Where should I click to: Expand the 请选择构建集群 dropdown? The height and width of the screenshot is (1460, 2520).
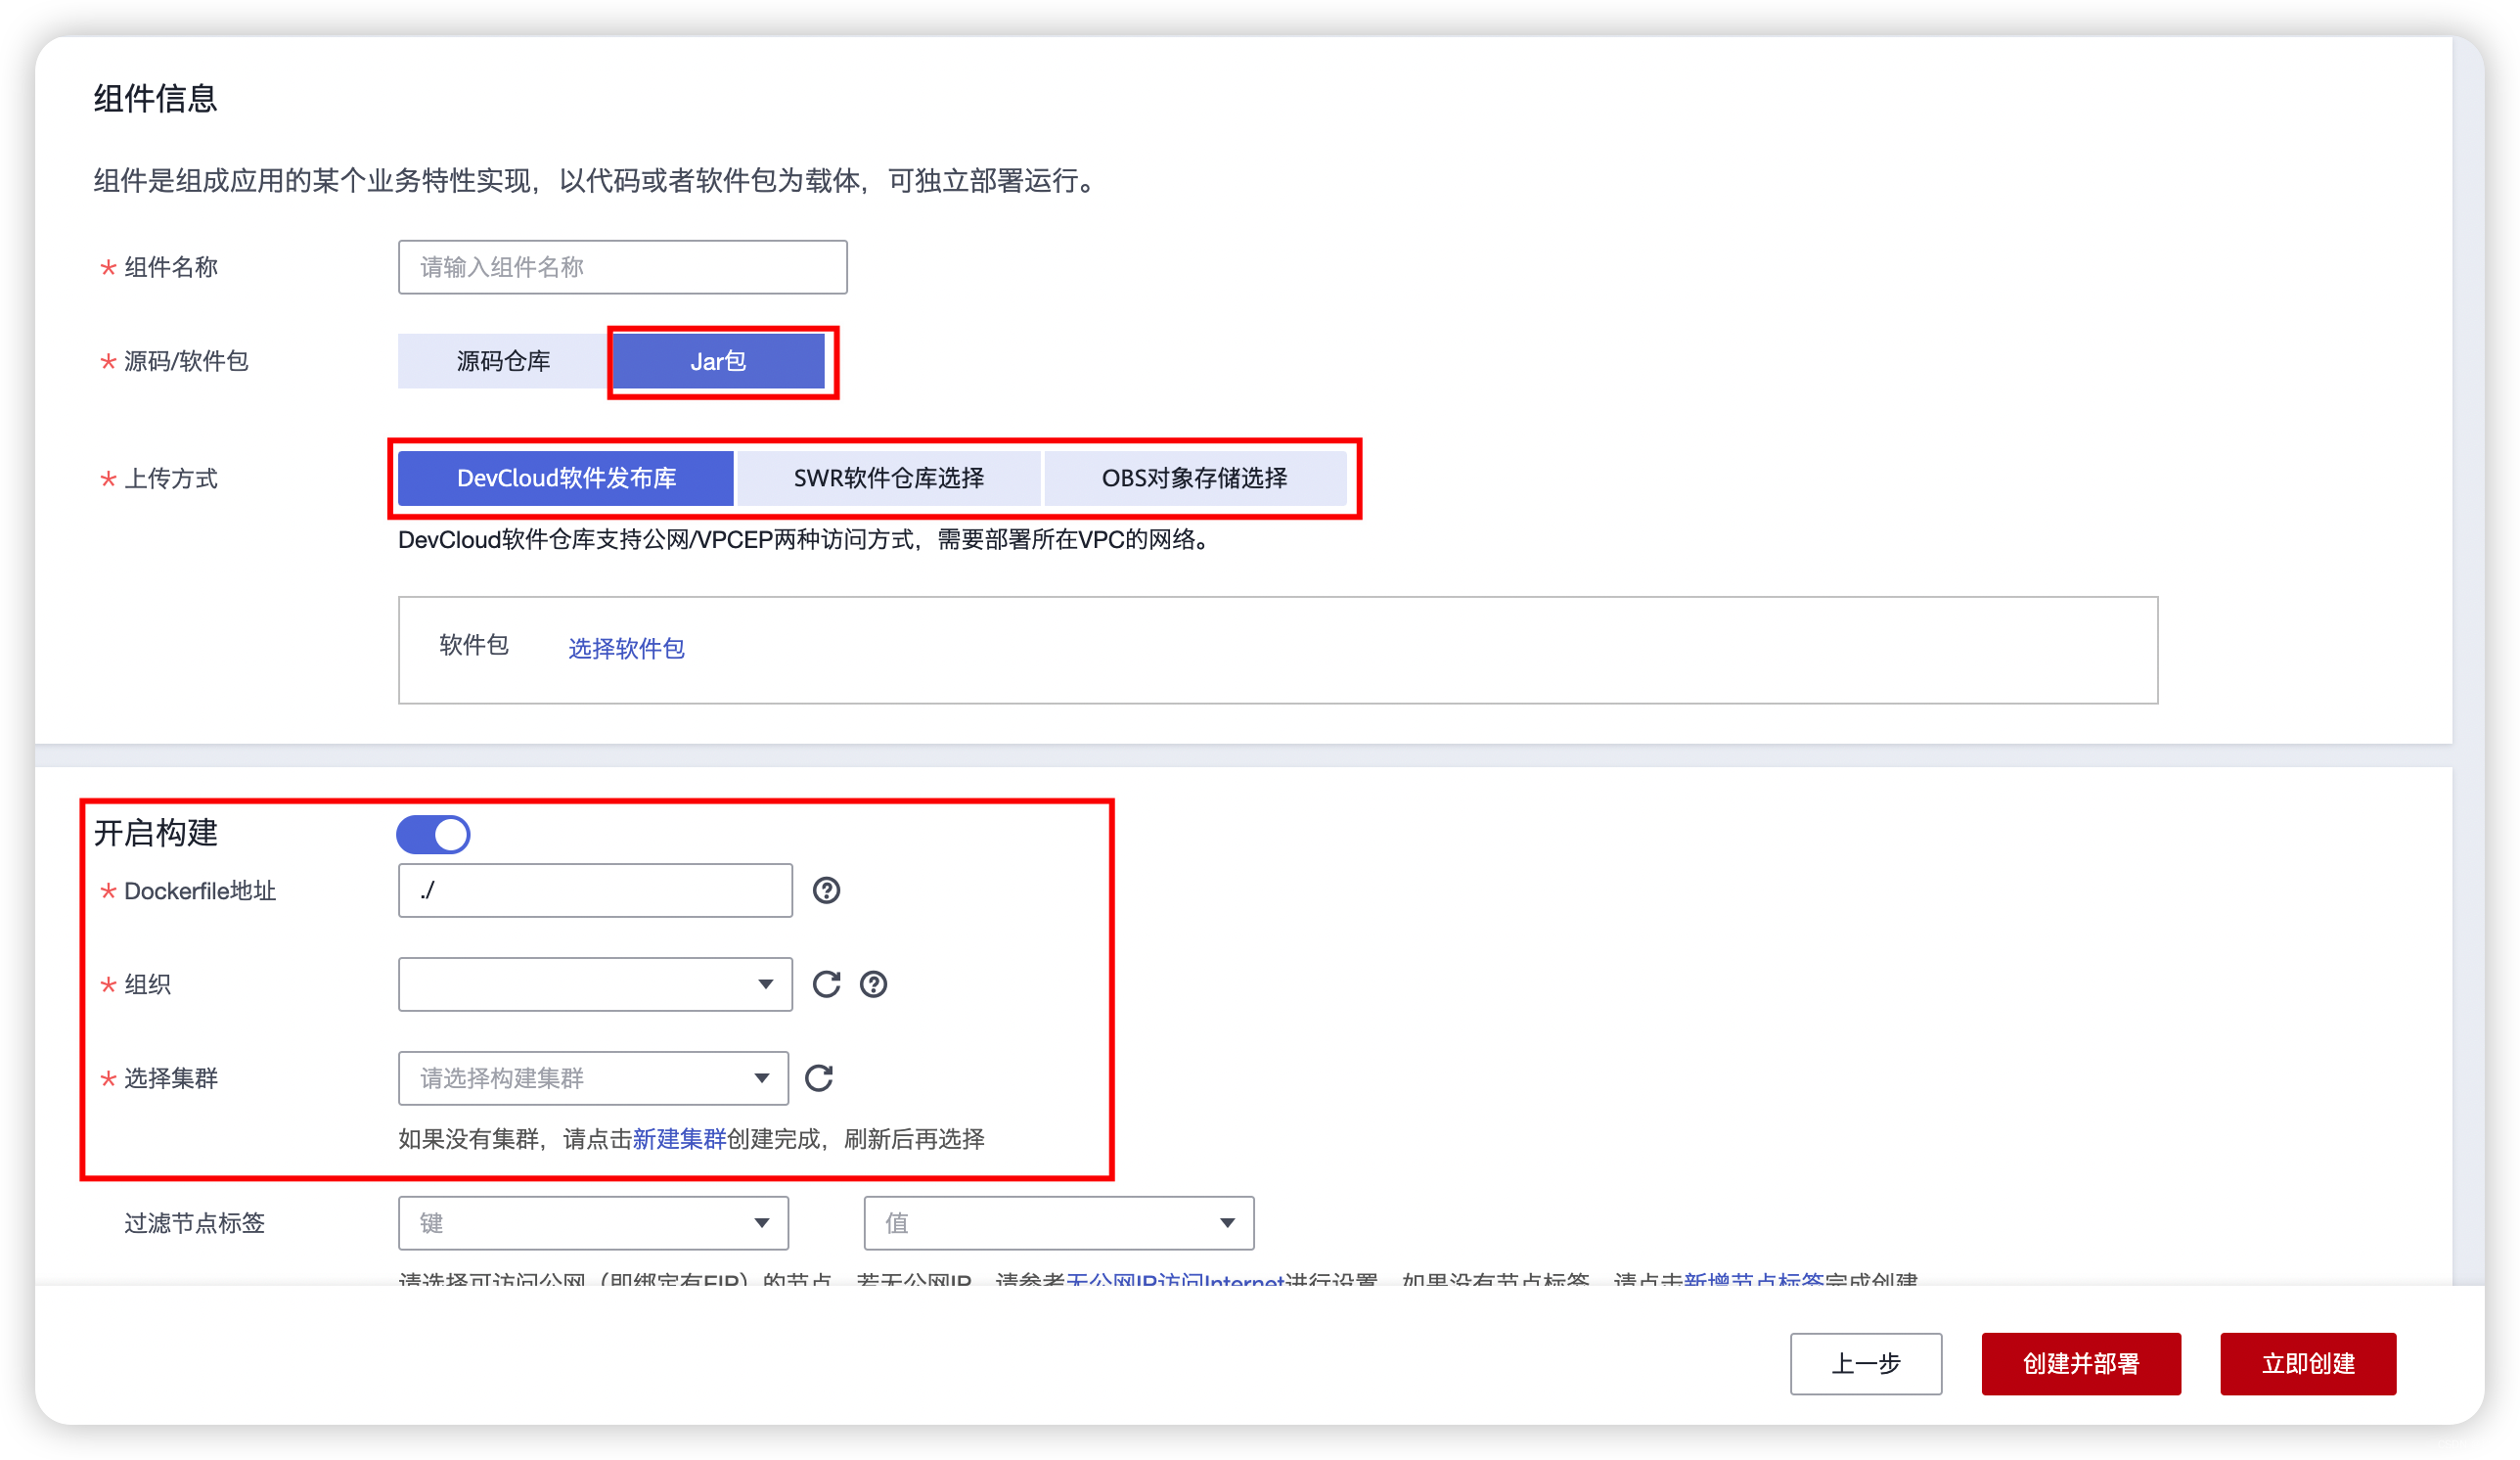[x=592, y=1078]
